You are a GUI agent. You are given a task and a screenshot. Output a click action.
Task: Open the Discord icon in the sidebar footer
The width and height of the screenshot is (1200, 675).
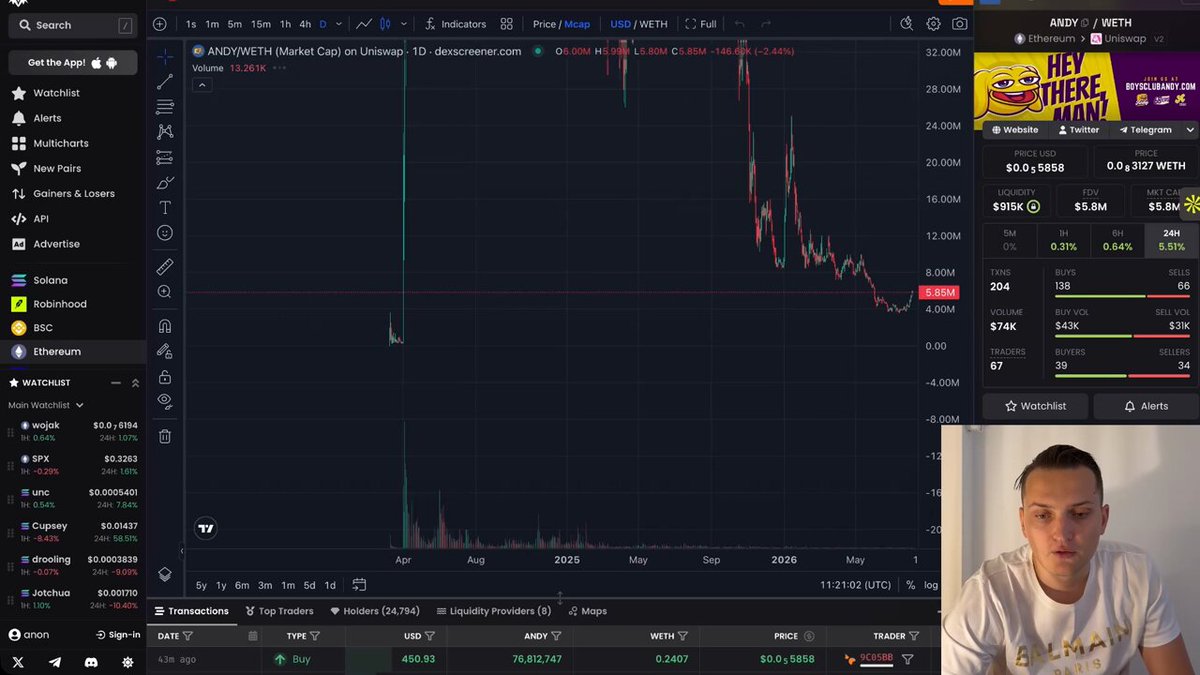(91, 662)
